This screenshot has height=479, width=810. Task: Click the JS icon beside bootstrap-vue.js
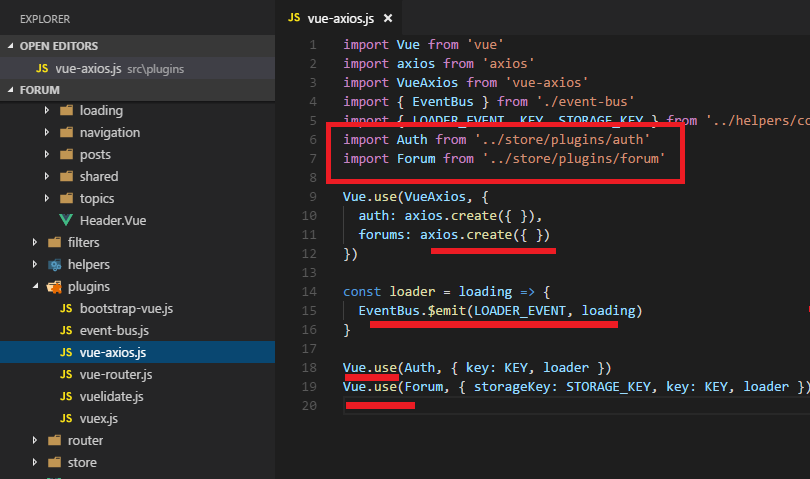(66, 308)
